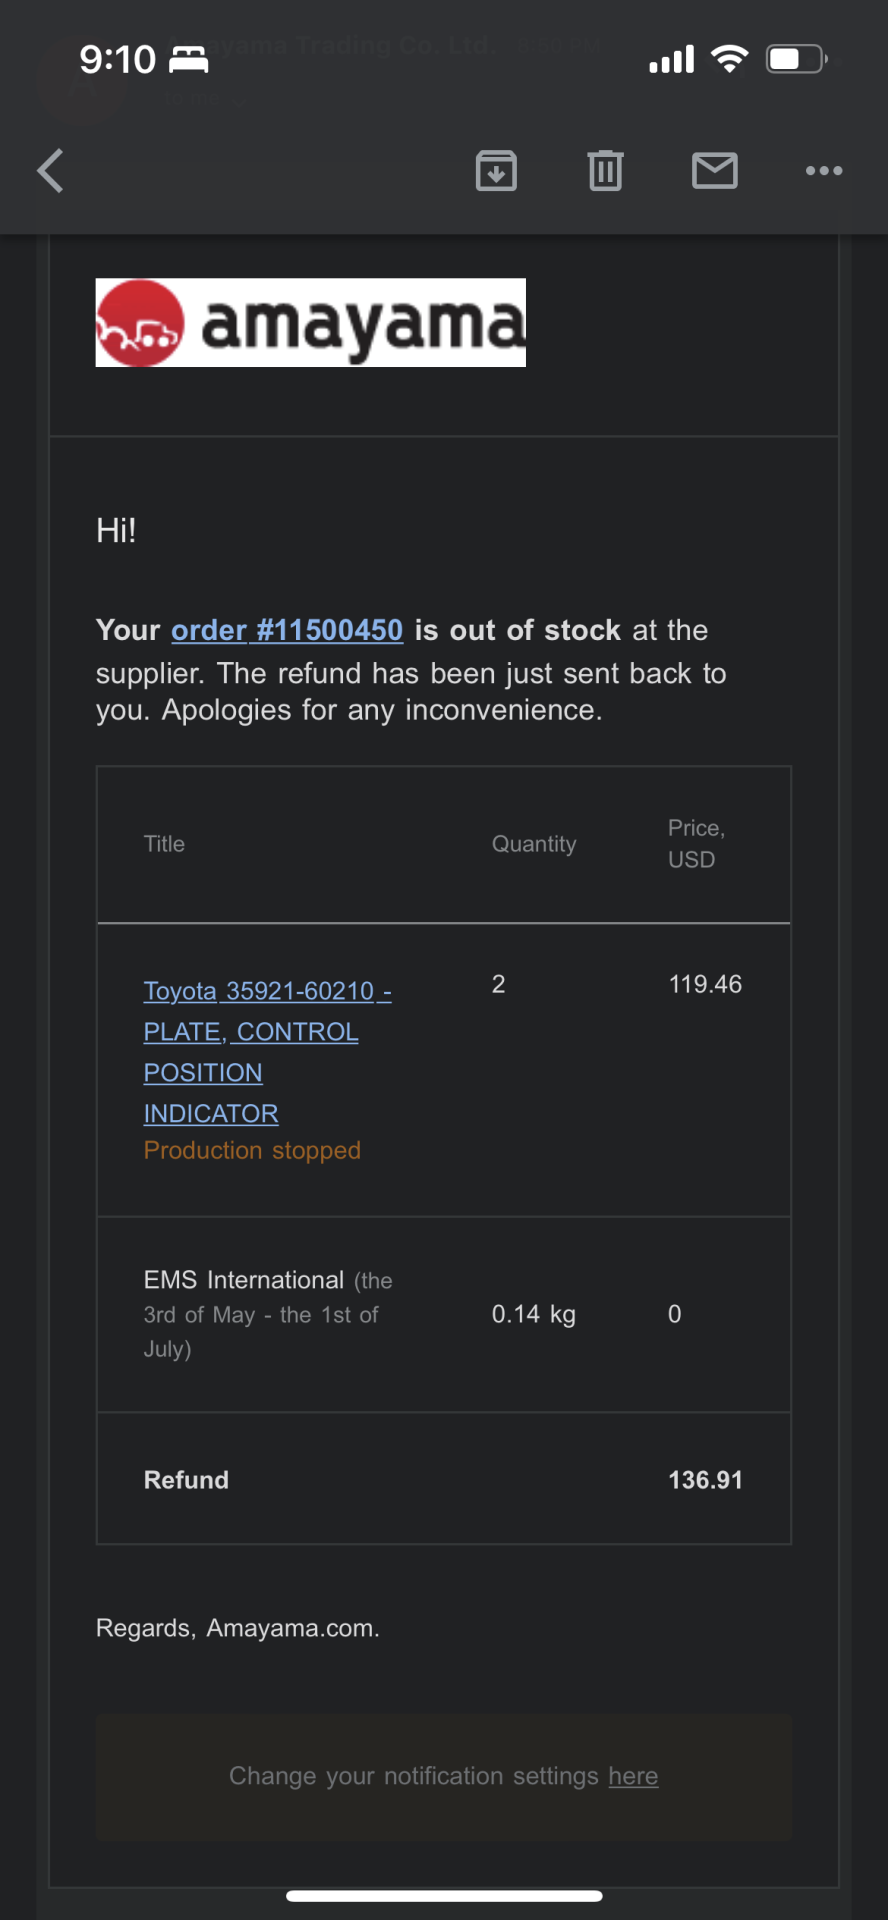Tap the amayama logo image
The width and height of the screenshot is (888, 1920).
(x=310, y=322)
